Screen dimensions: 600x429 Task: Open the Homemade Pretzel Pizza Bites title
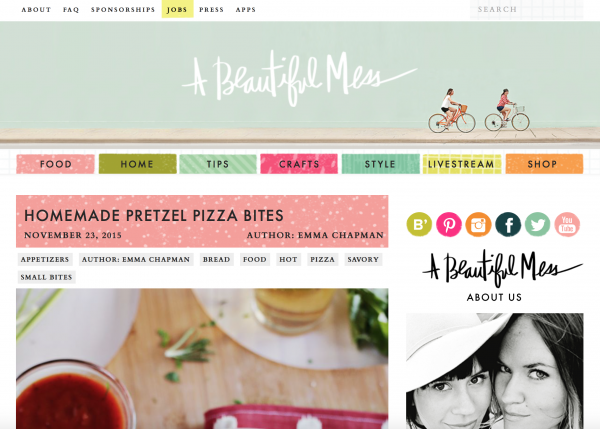[154, 215]
